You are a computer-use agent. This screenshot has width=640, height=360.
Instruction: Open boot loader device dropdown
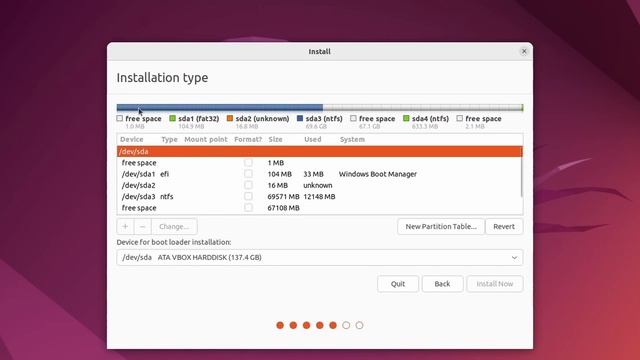point(320,258)
